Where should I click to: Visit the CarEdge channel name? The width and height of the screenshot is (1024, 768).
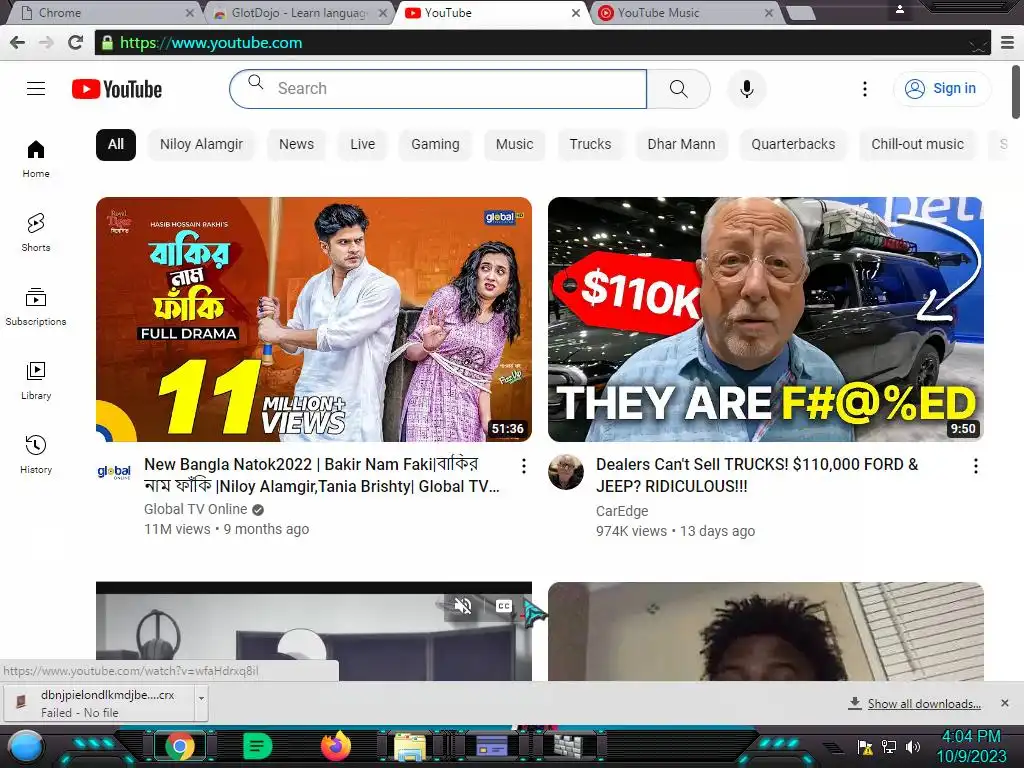tap(622, 511)
